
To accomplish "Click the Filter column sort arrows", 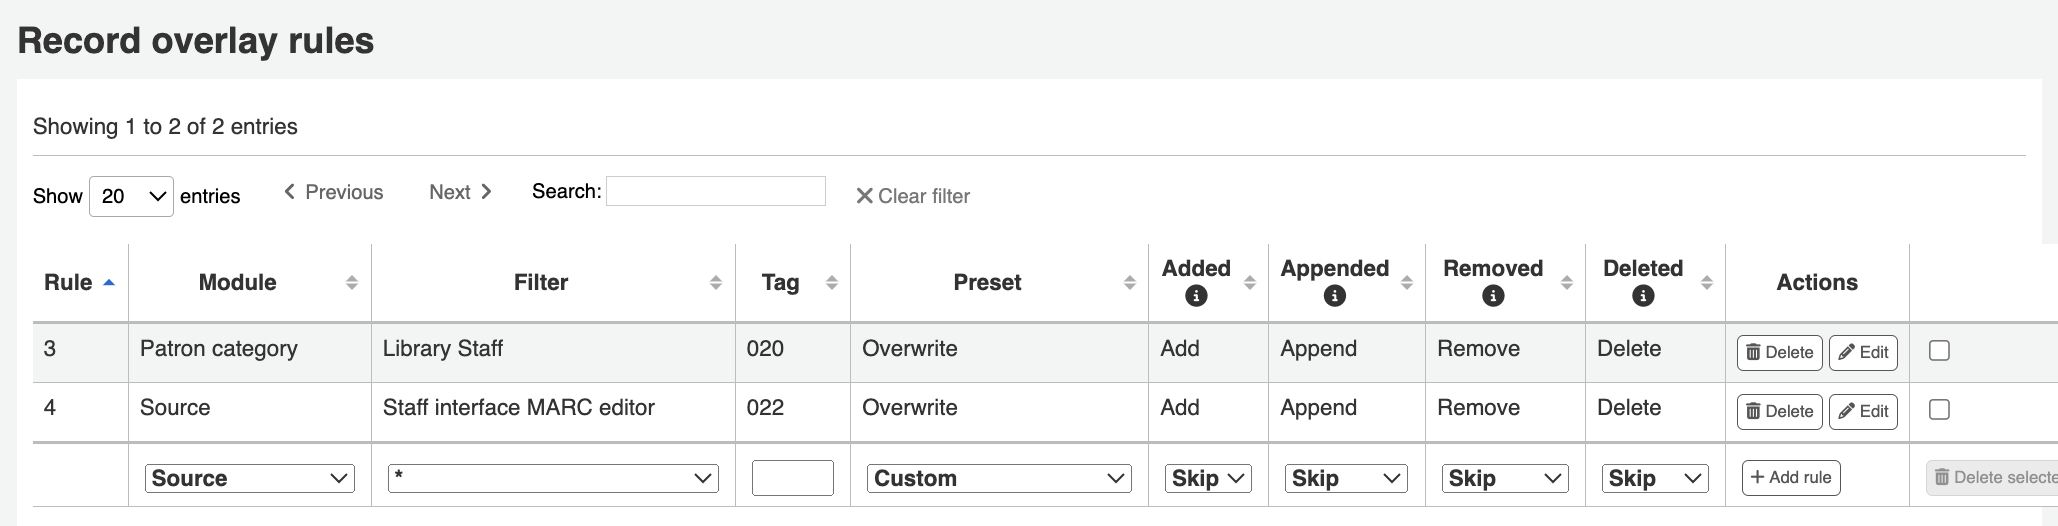I will [716, 283].
